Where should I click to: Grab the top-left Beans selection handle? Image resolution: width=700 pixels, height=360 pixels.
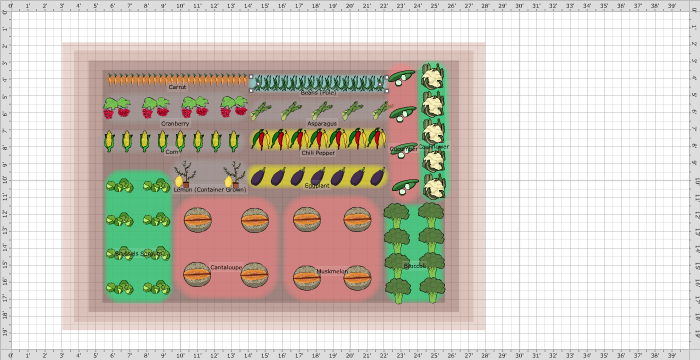tap(251, 76)
